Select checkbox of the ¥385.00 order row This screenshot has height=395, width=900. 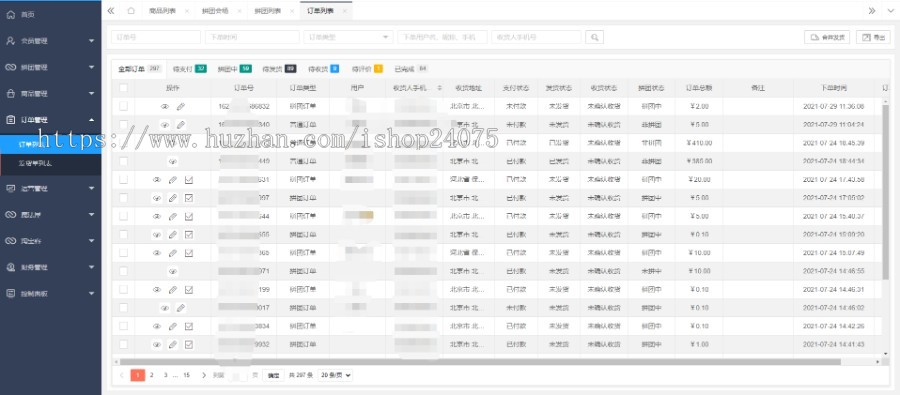pos(123,161)
